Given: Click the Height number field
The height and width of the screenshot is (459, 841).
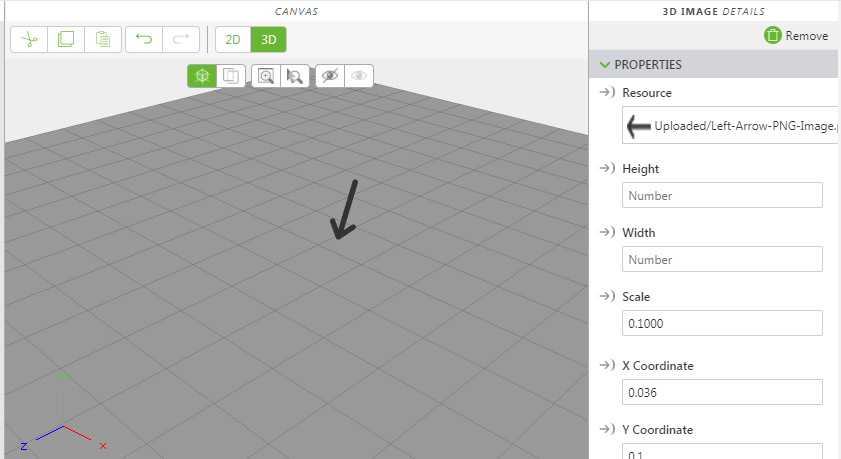Looking at the screenshot, I should pos(722,195).
